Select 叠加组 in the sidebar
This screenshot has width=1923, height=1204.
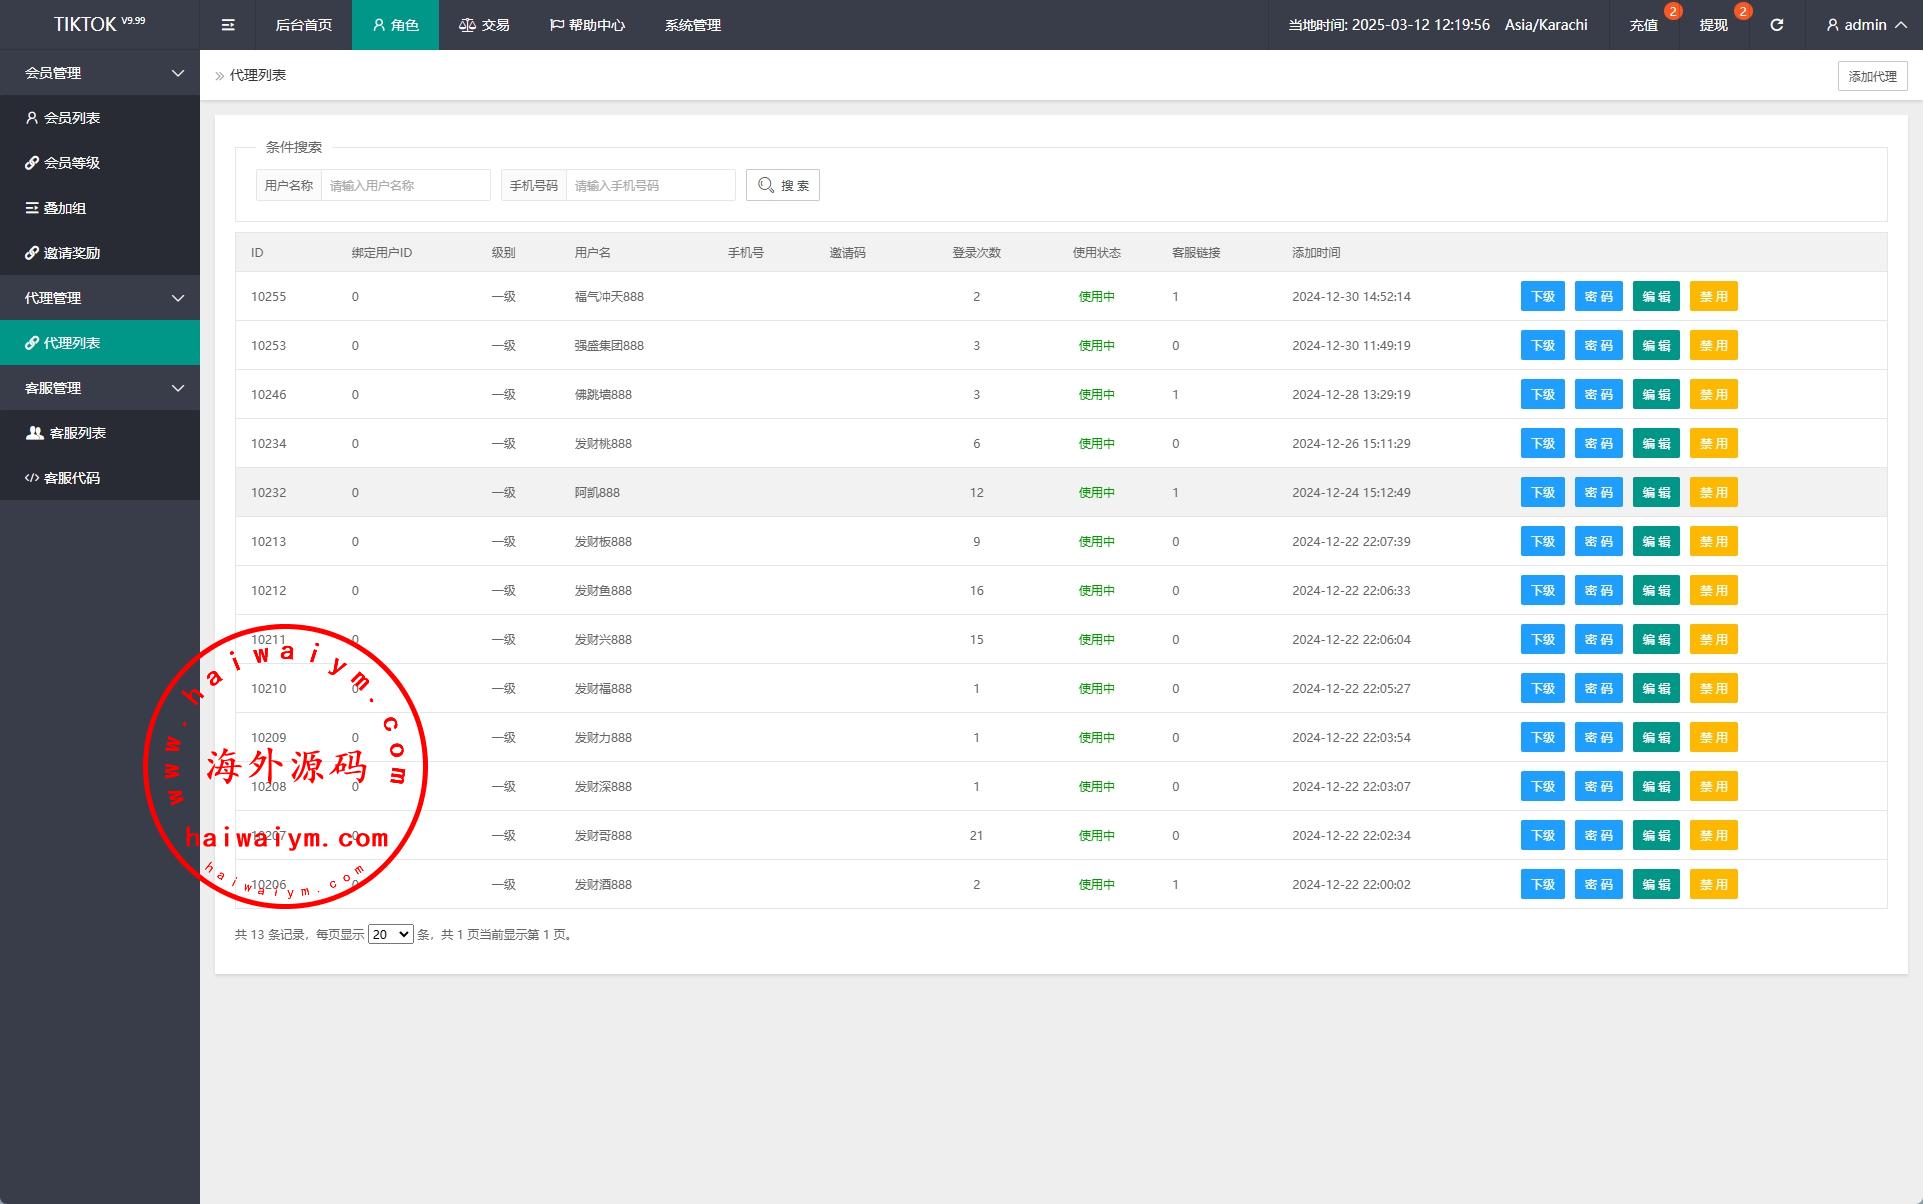tap(65, 208)
